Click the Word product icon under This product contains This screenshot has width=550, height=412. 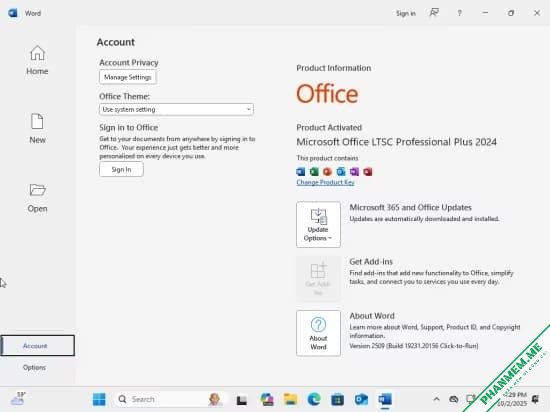[301, 172]
